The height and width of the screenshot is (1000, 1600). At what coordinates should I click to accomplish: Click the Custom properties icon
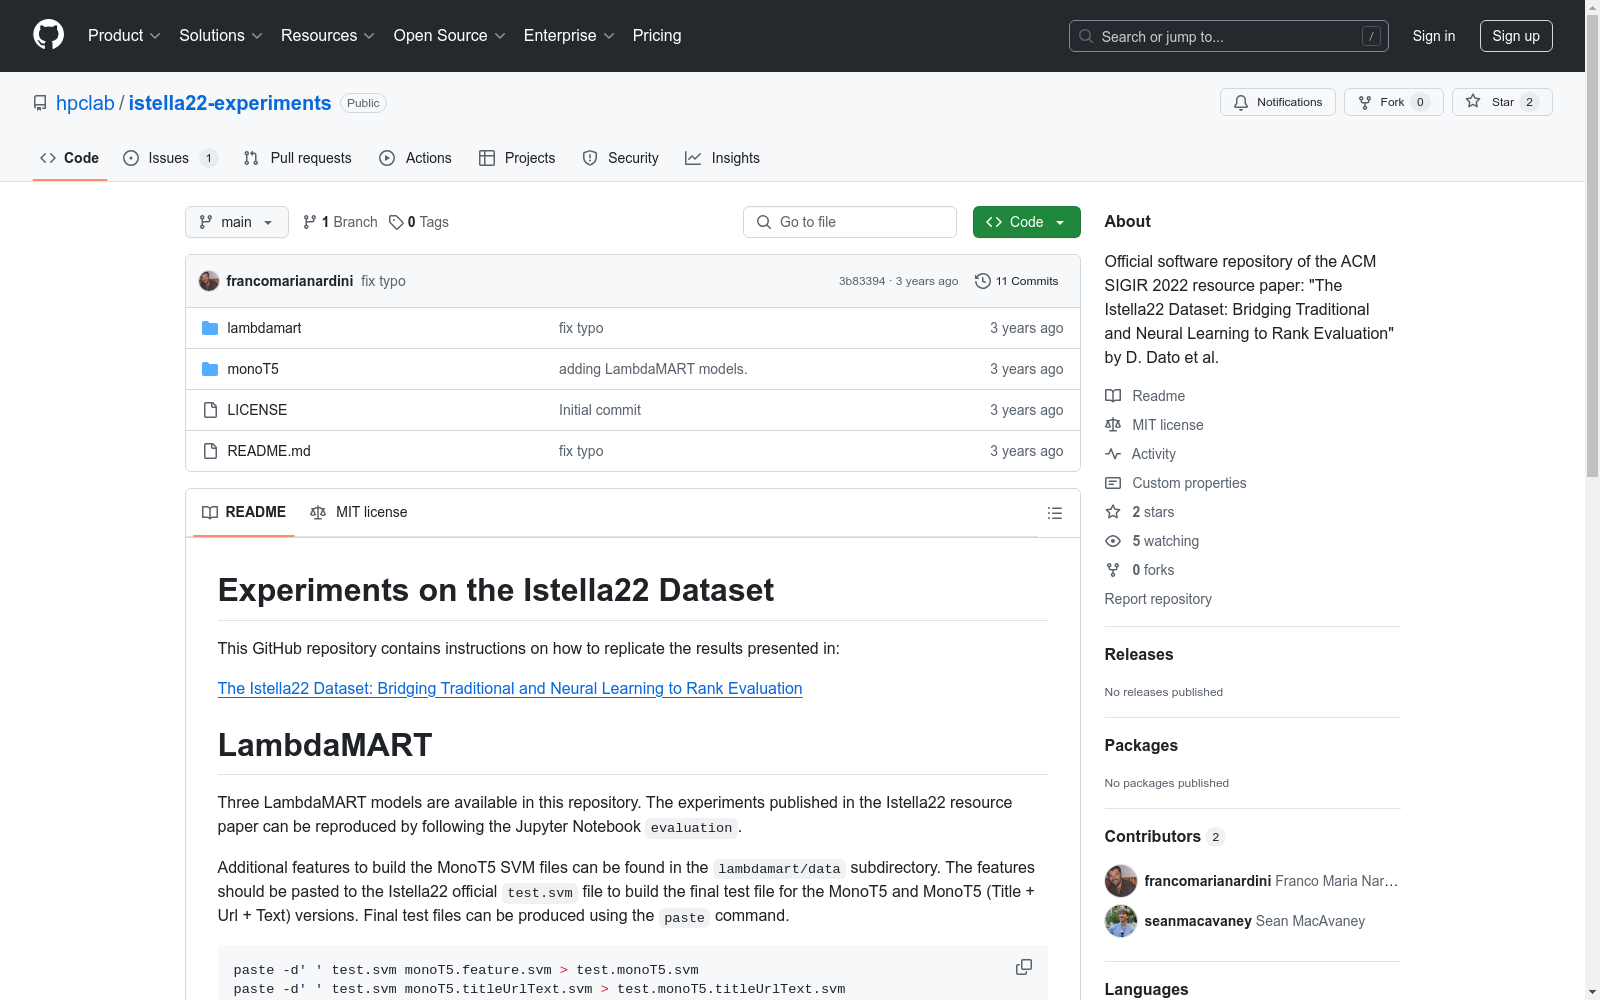pos(1113,483)
